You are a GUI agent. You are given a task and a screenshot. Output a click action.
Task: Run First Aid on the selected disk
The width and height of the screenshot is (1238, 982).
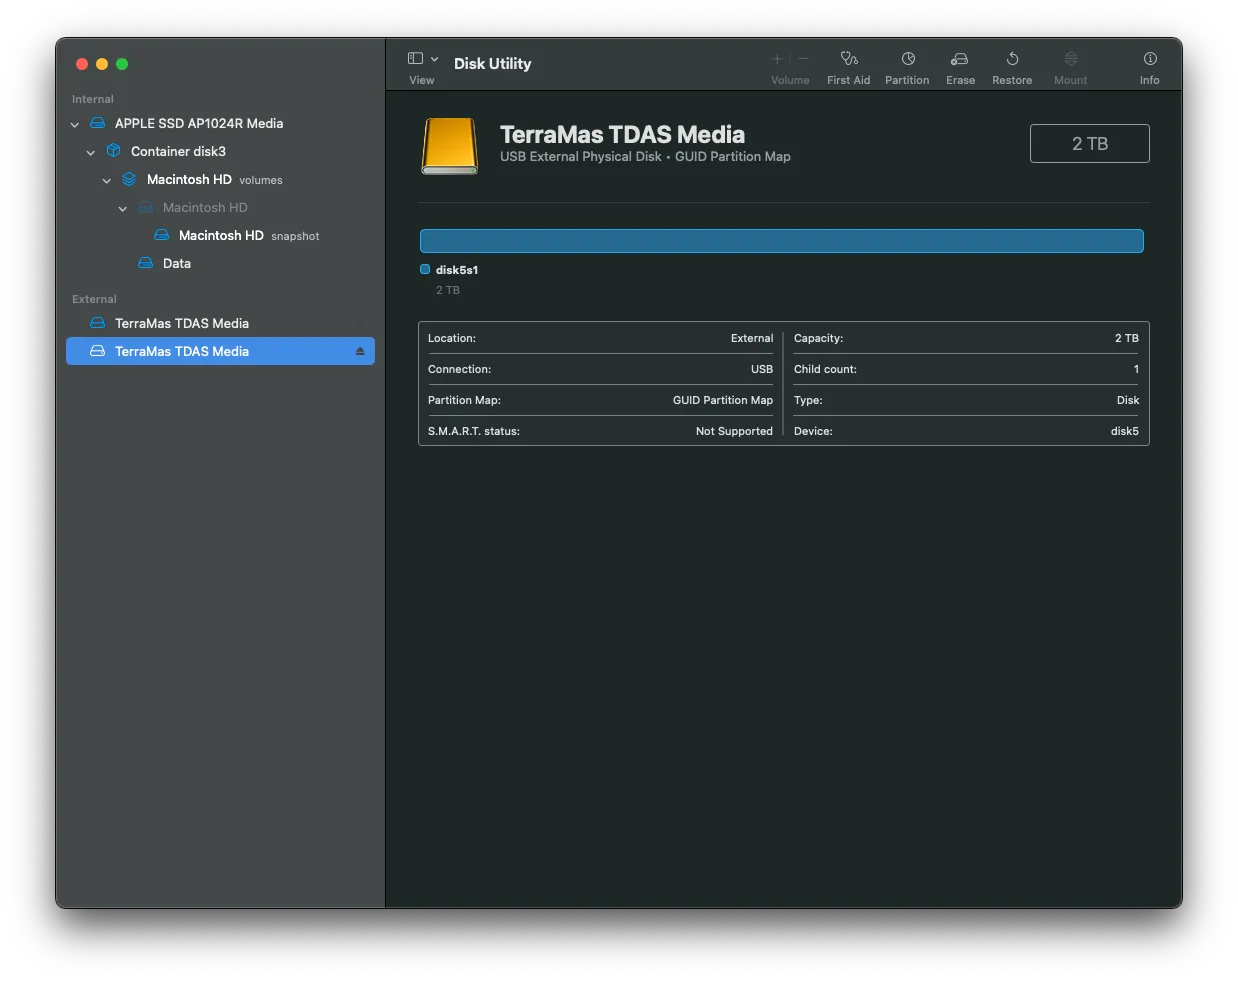[x=848, y=60]
